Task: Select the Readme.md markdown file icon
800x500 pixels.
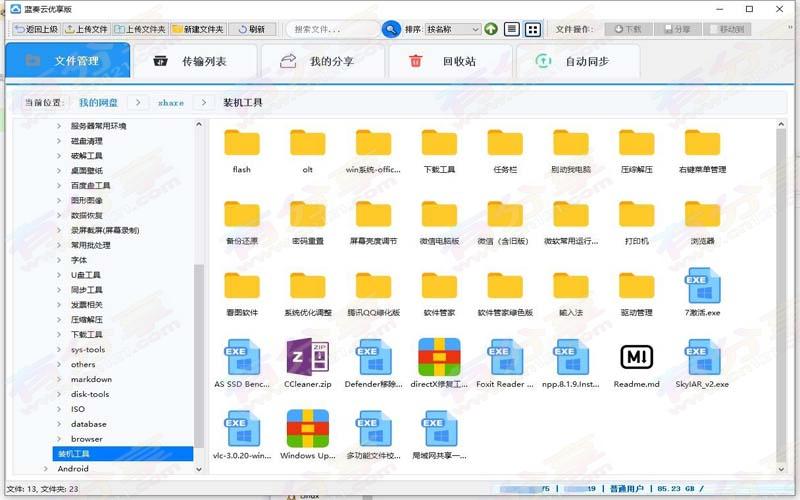Action: (636, 357)
